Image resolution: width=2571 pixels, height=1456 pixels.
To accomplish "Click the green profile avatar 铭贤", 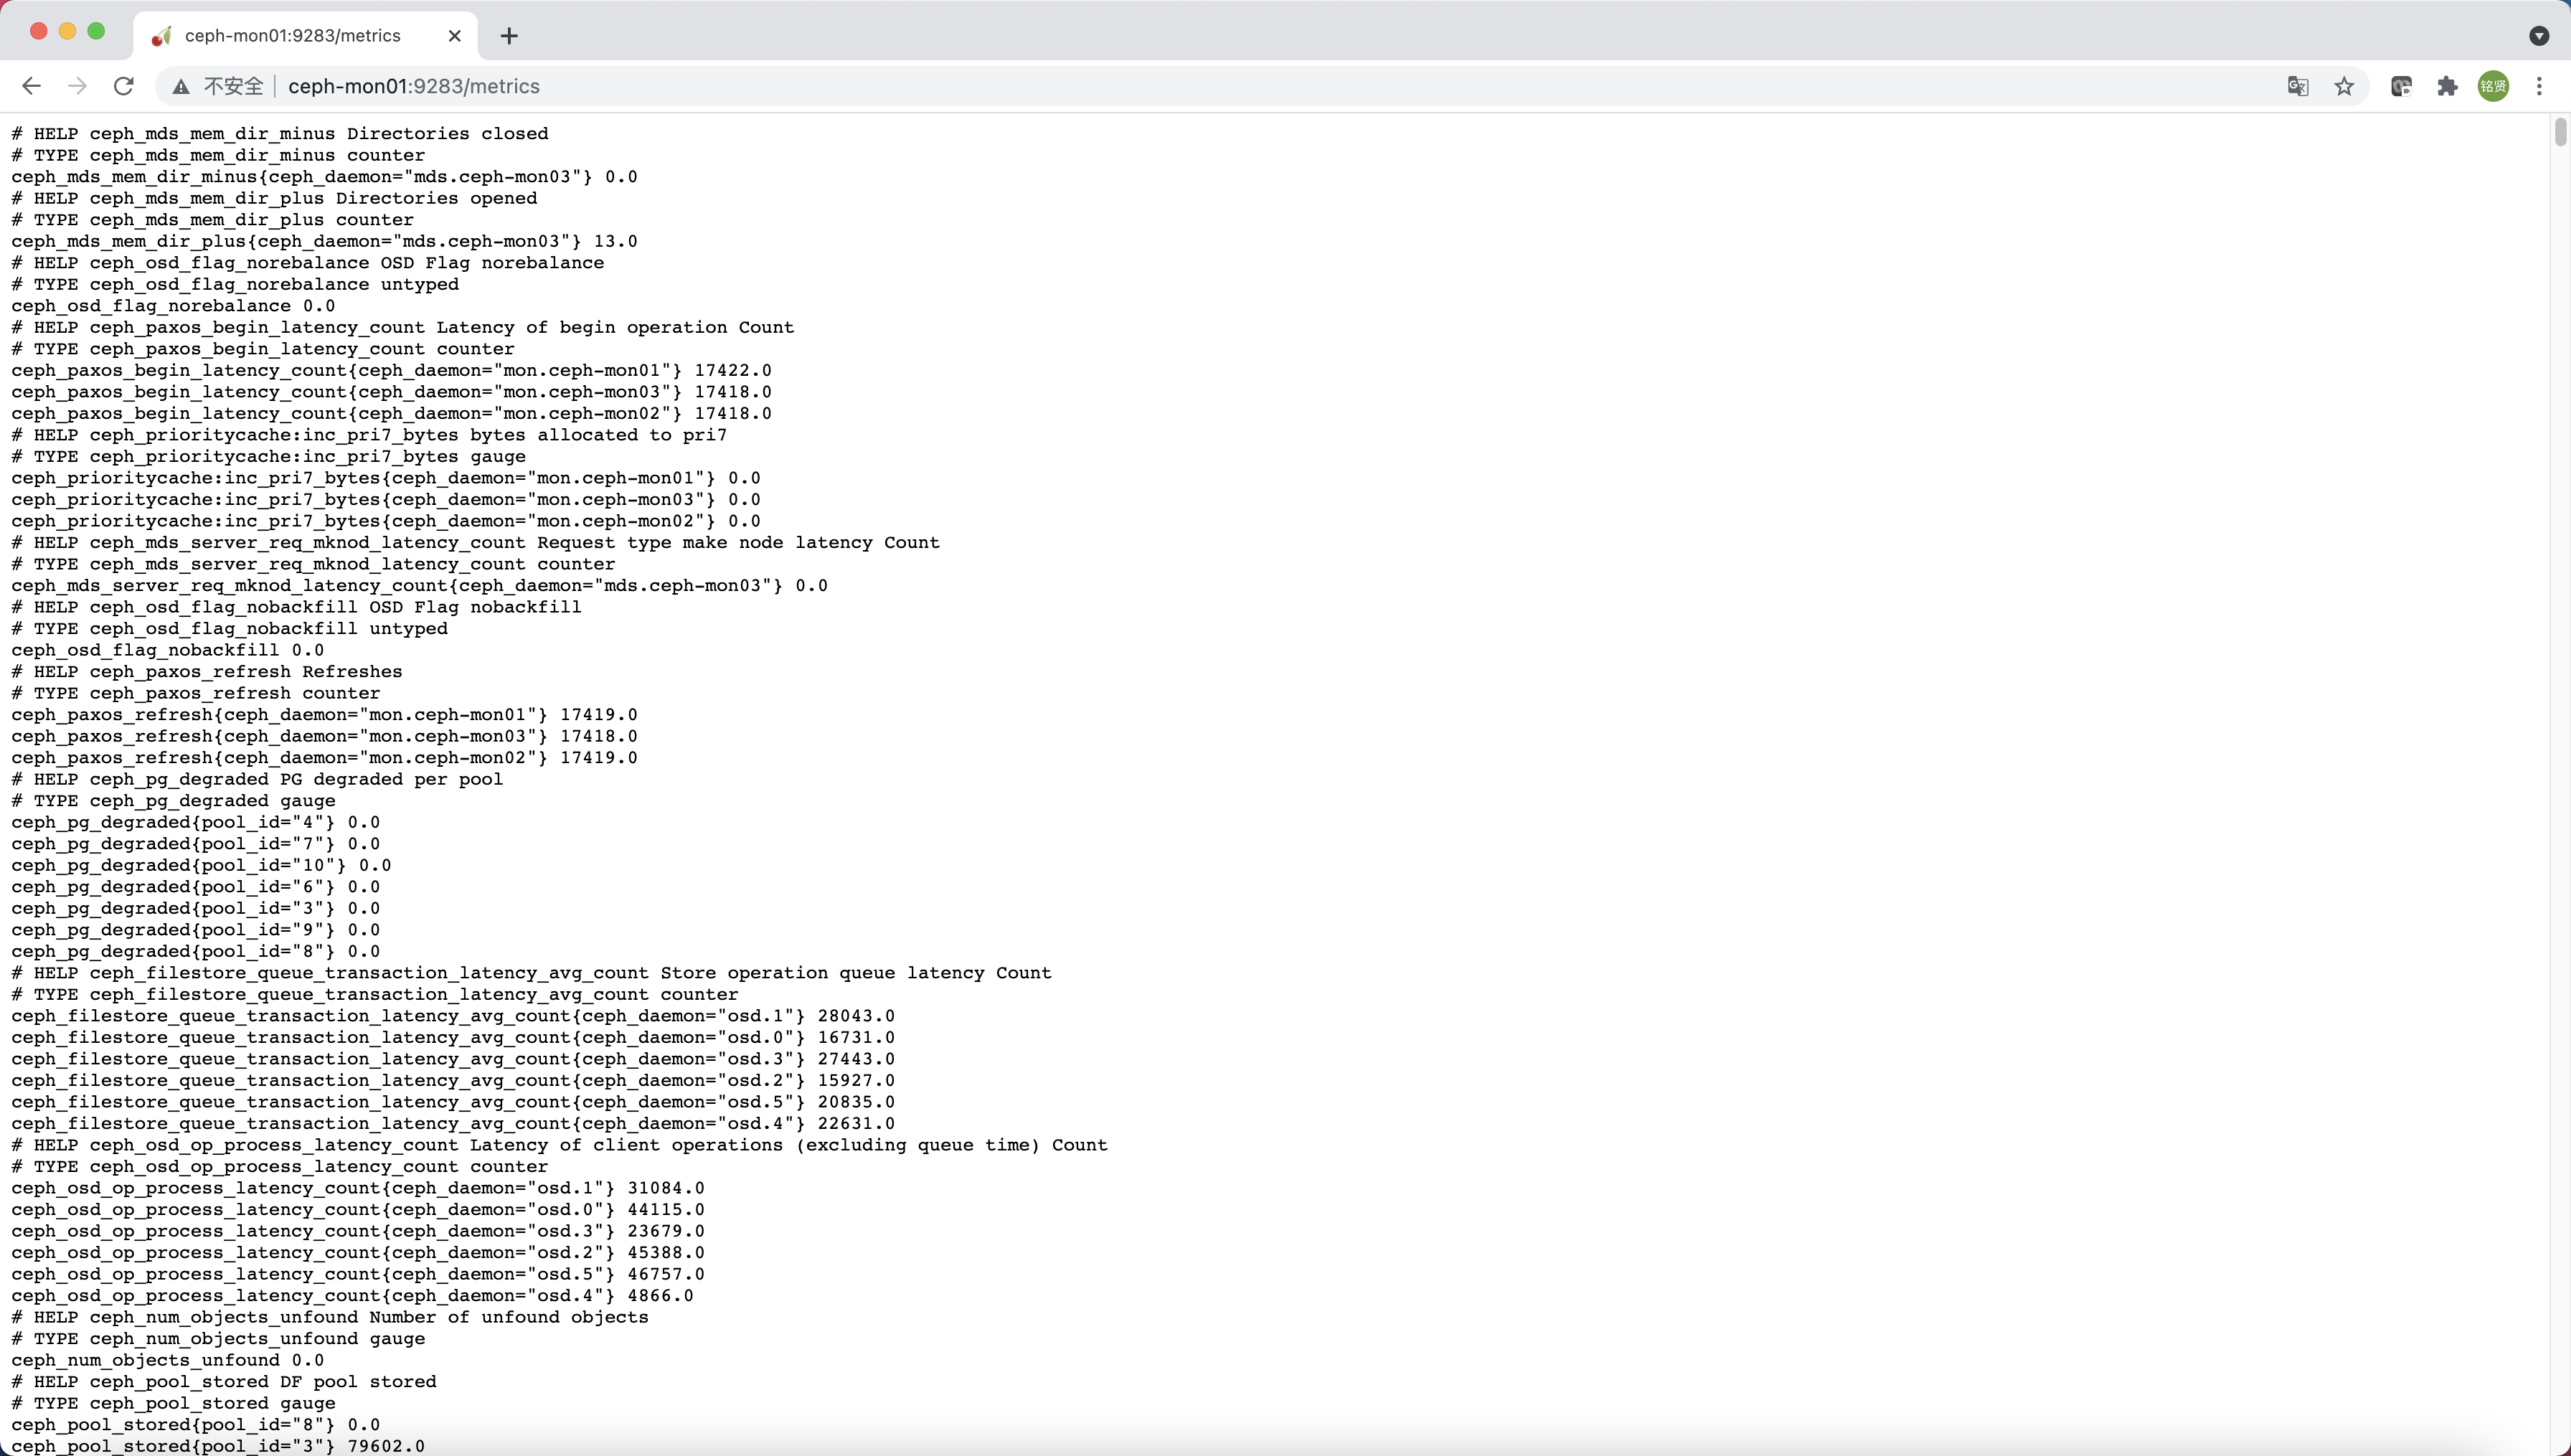I will (2493, 86).
